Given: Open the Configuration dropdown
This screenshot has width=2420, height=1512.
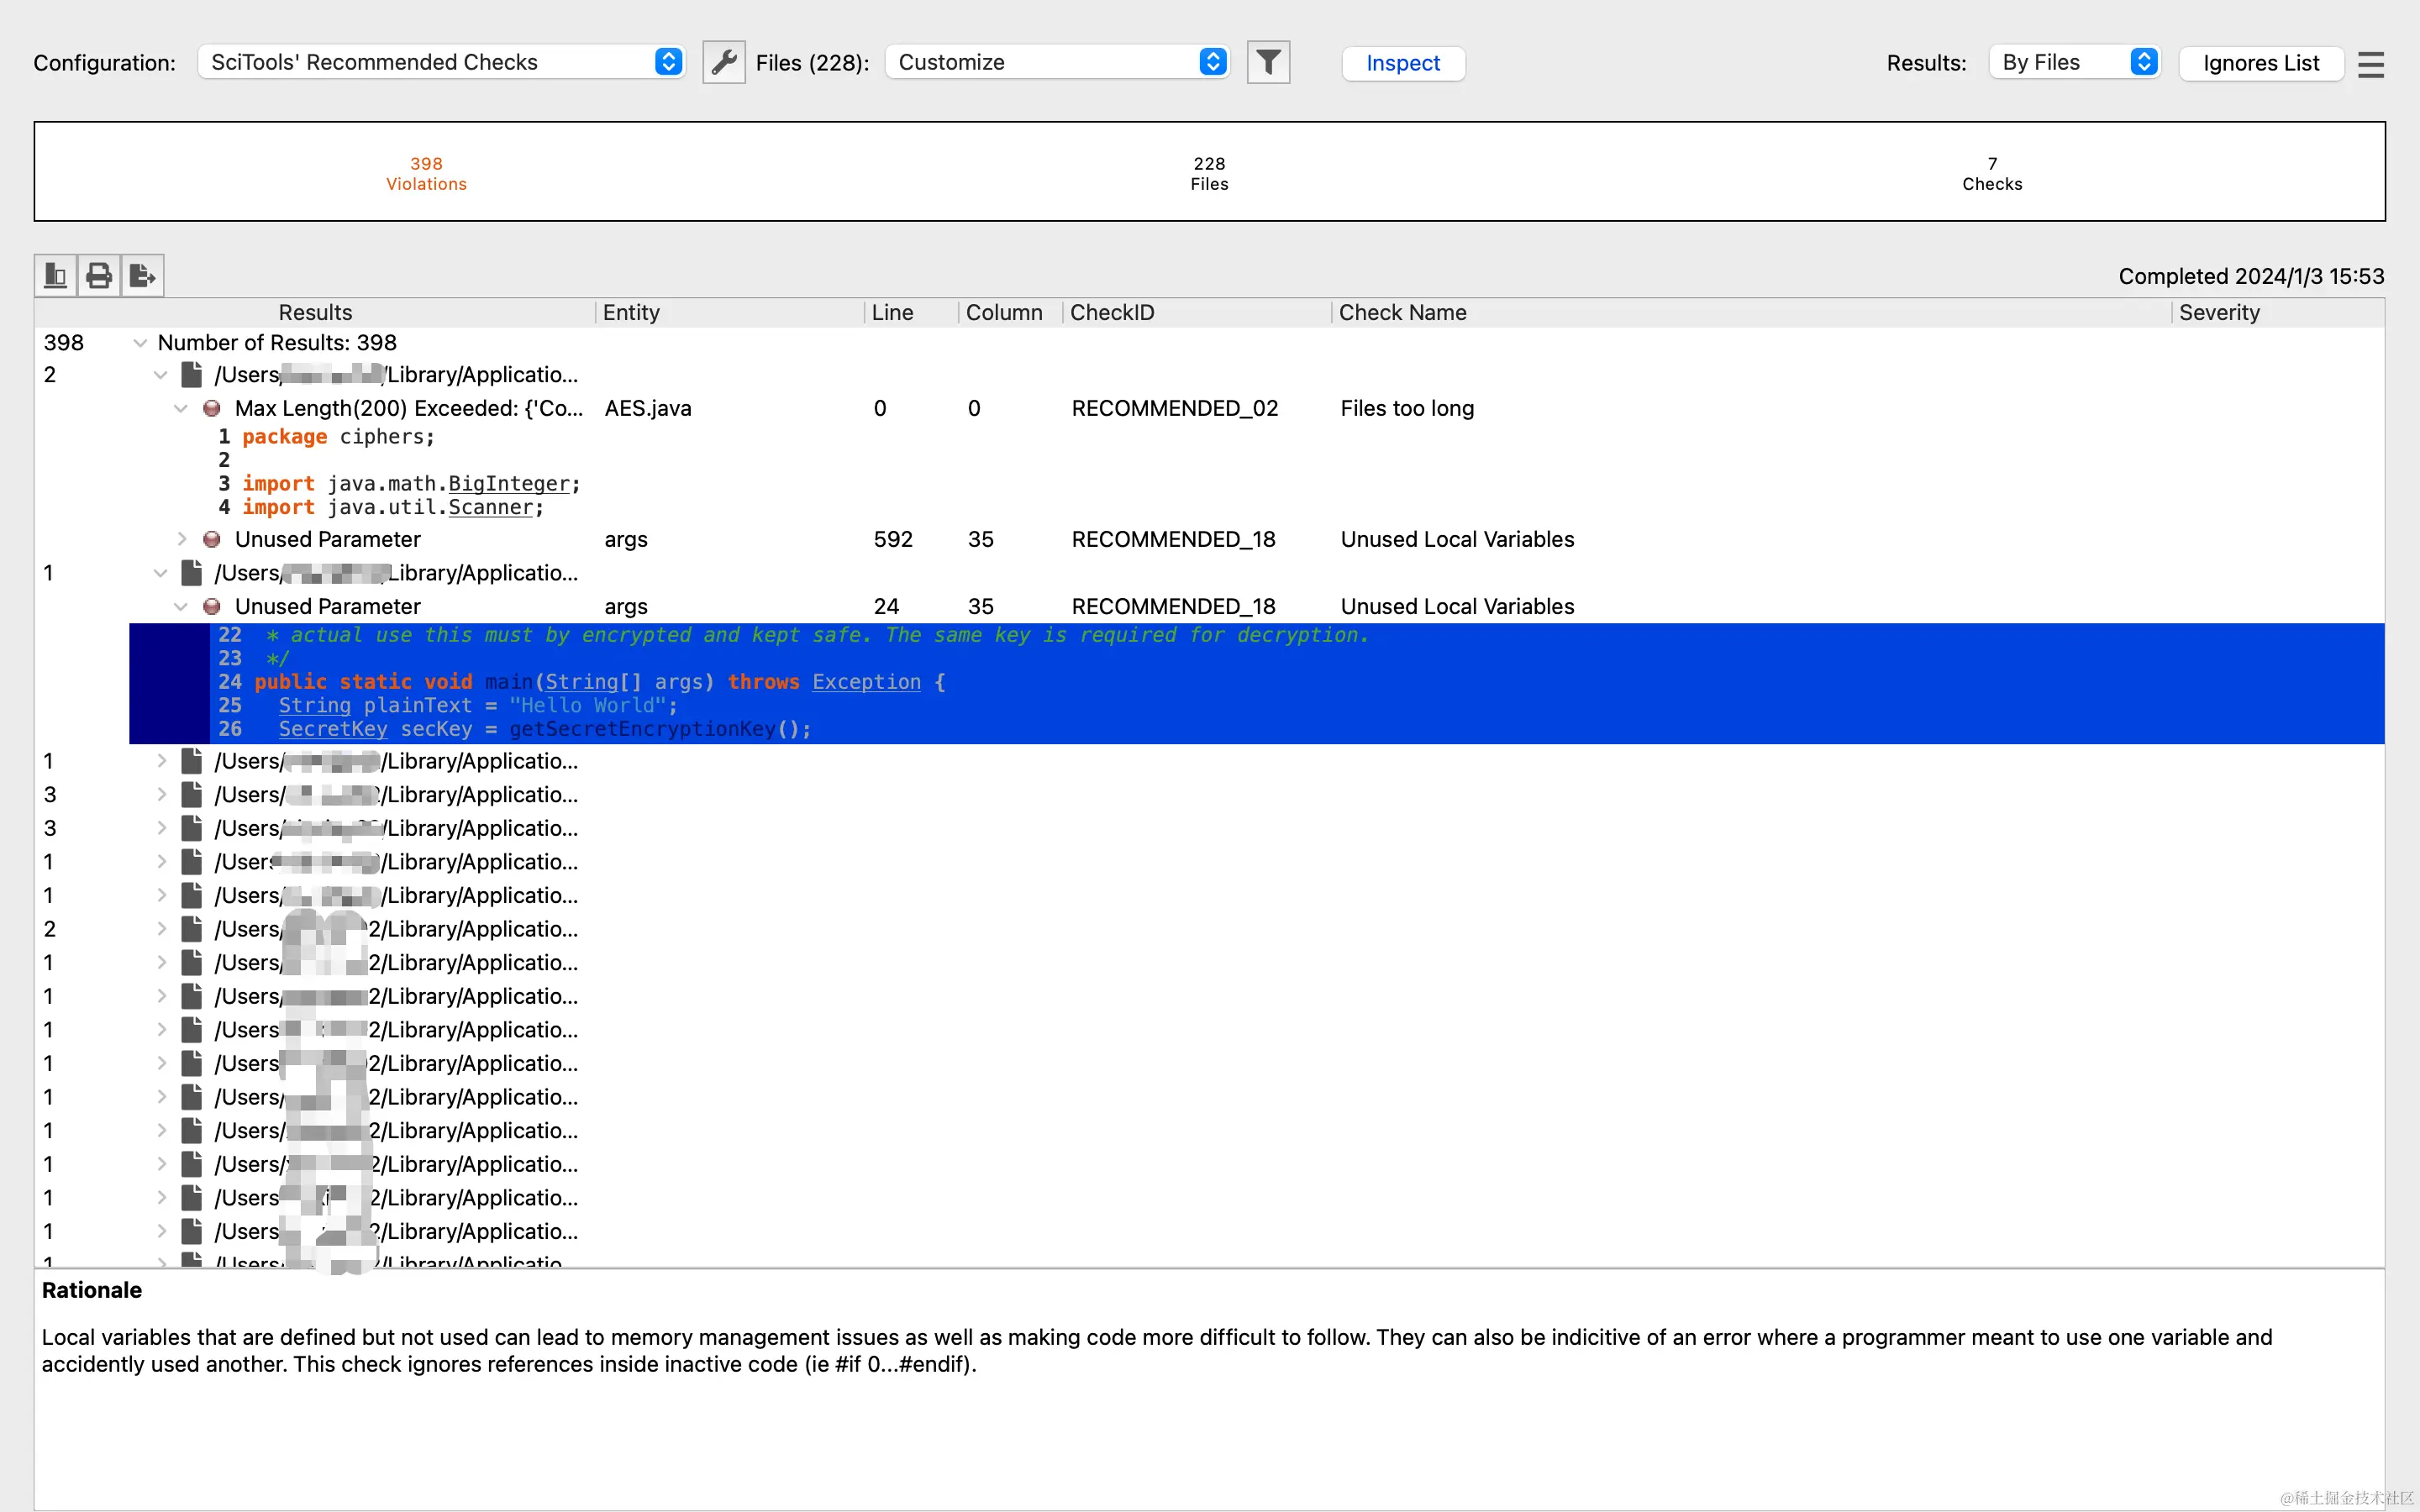Looking at the screenshot, I should pos(441,62).
